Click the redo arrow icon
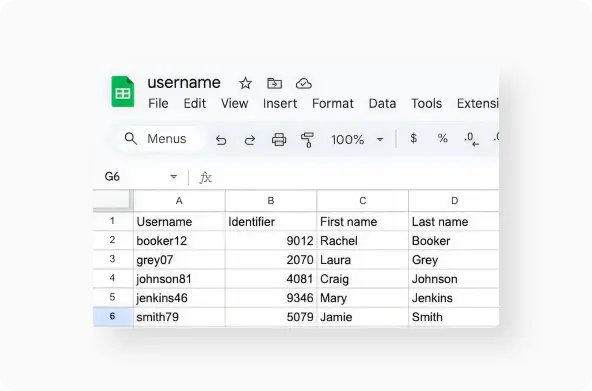The height and width of the screenshot is (391, 592). click(250, 140)
